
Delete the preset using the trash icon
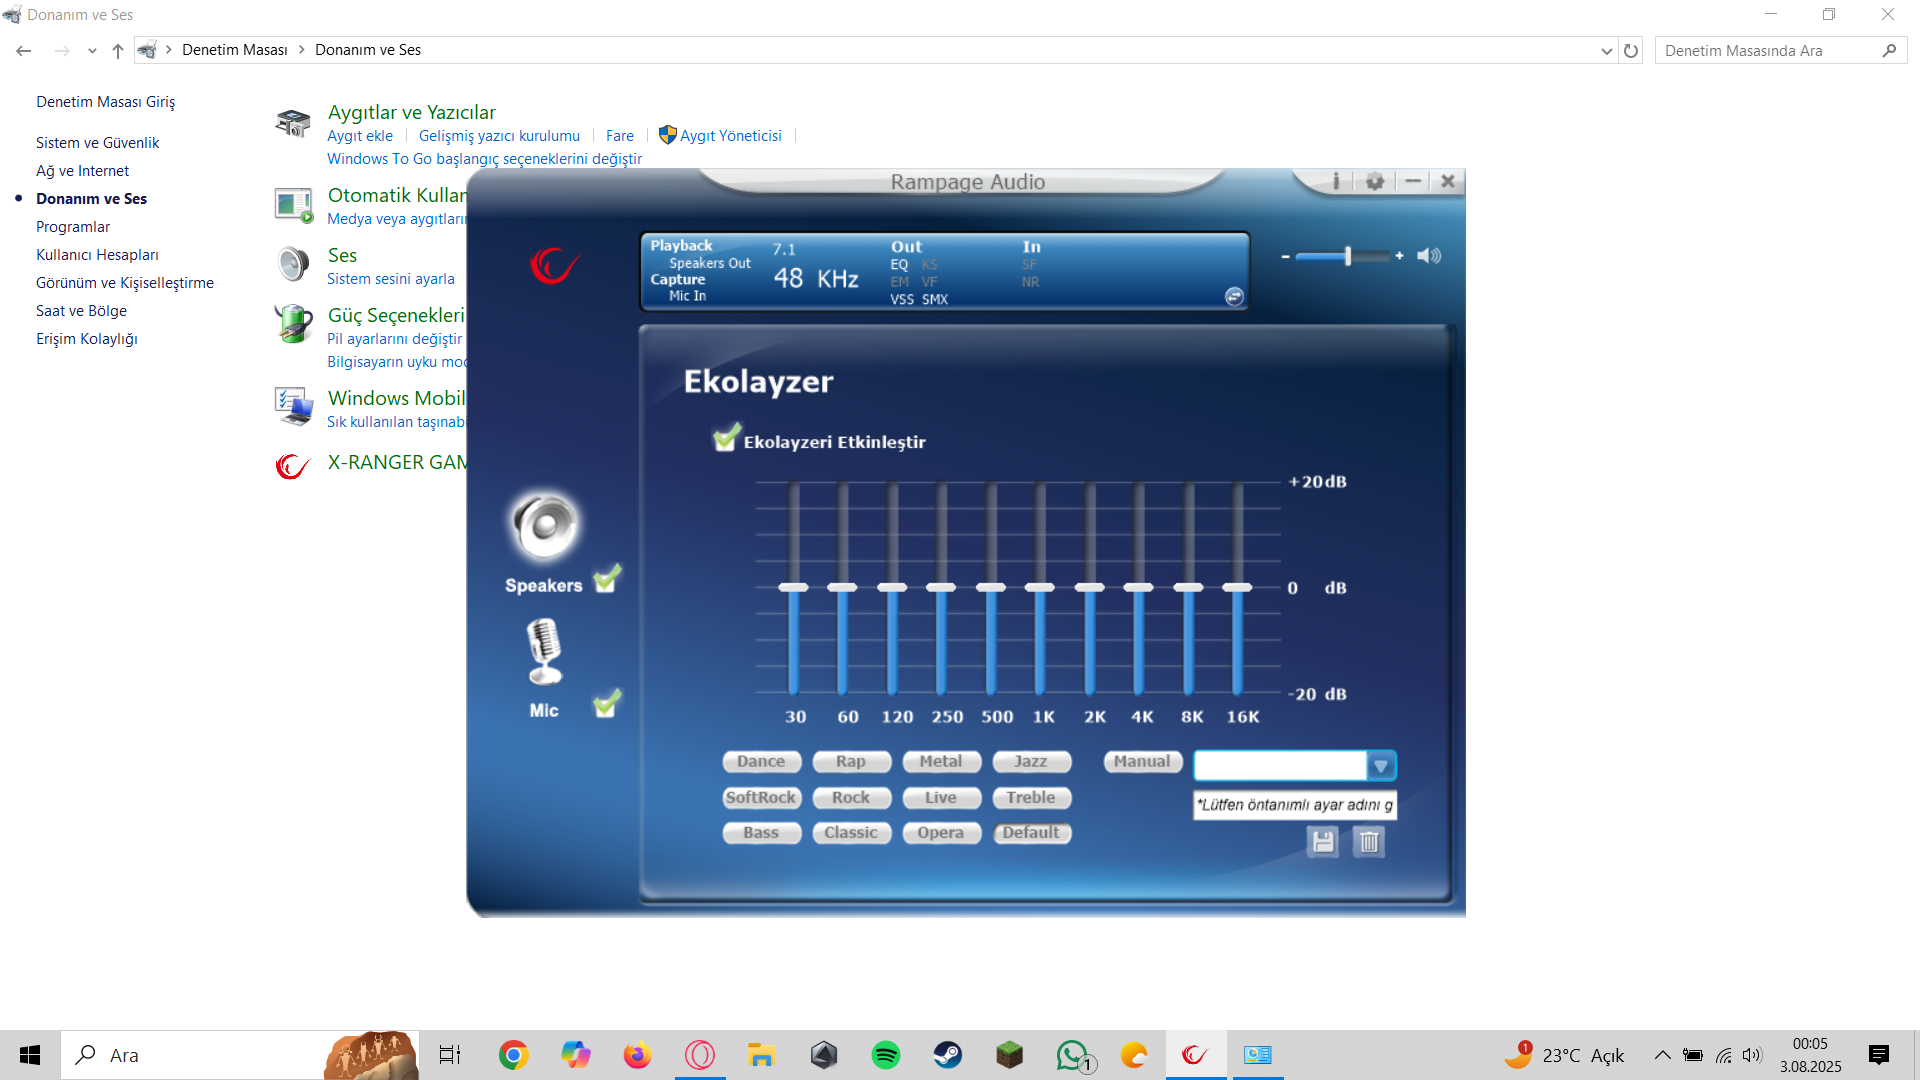1369,842
